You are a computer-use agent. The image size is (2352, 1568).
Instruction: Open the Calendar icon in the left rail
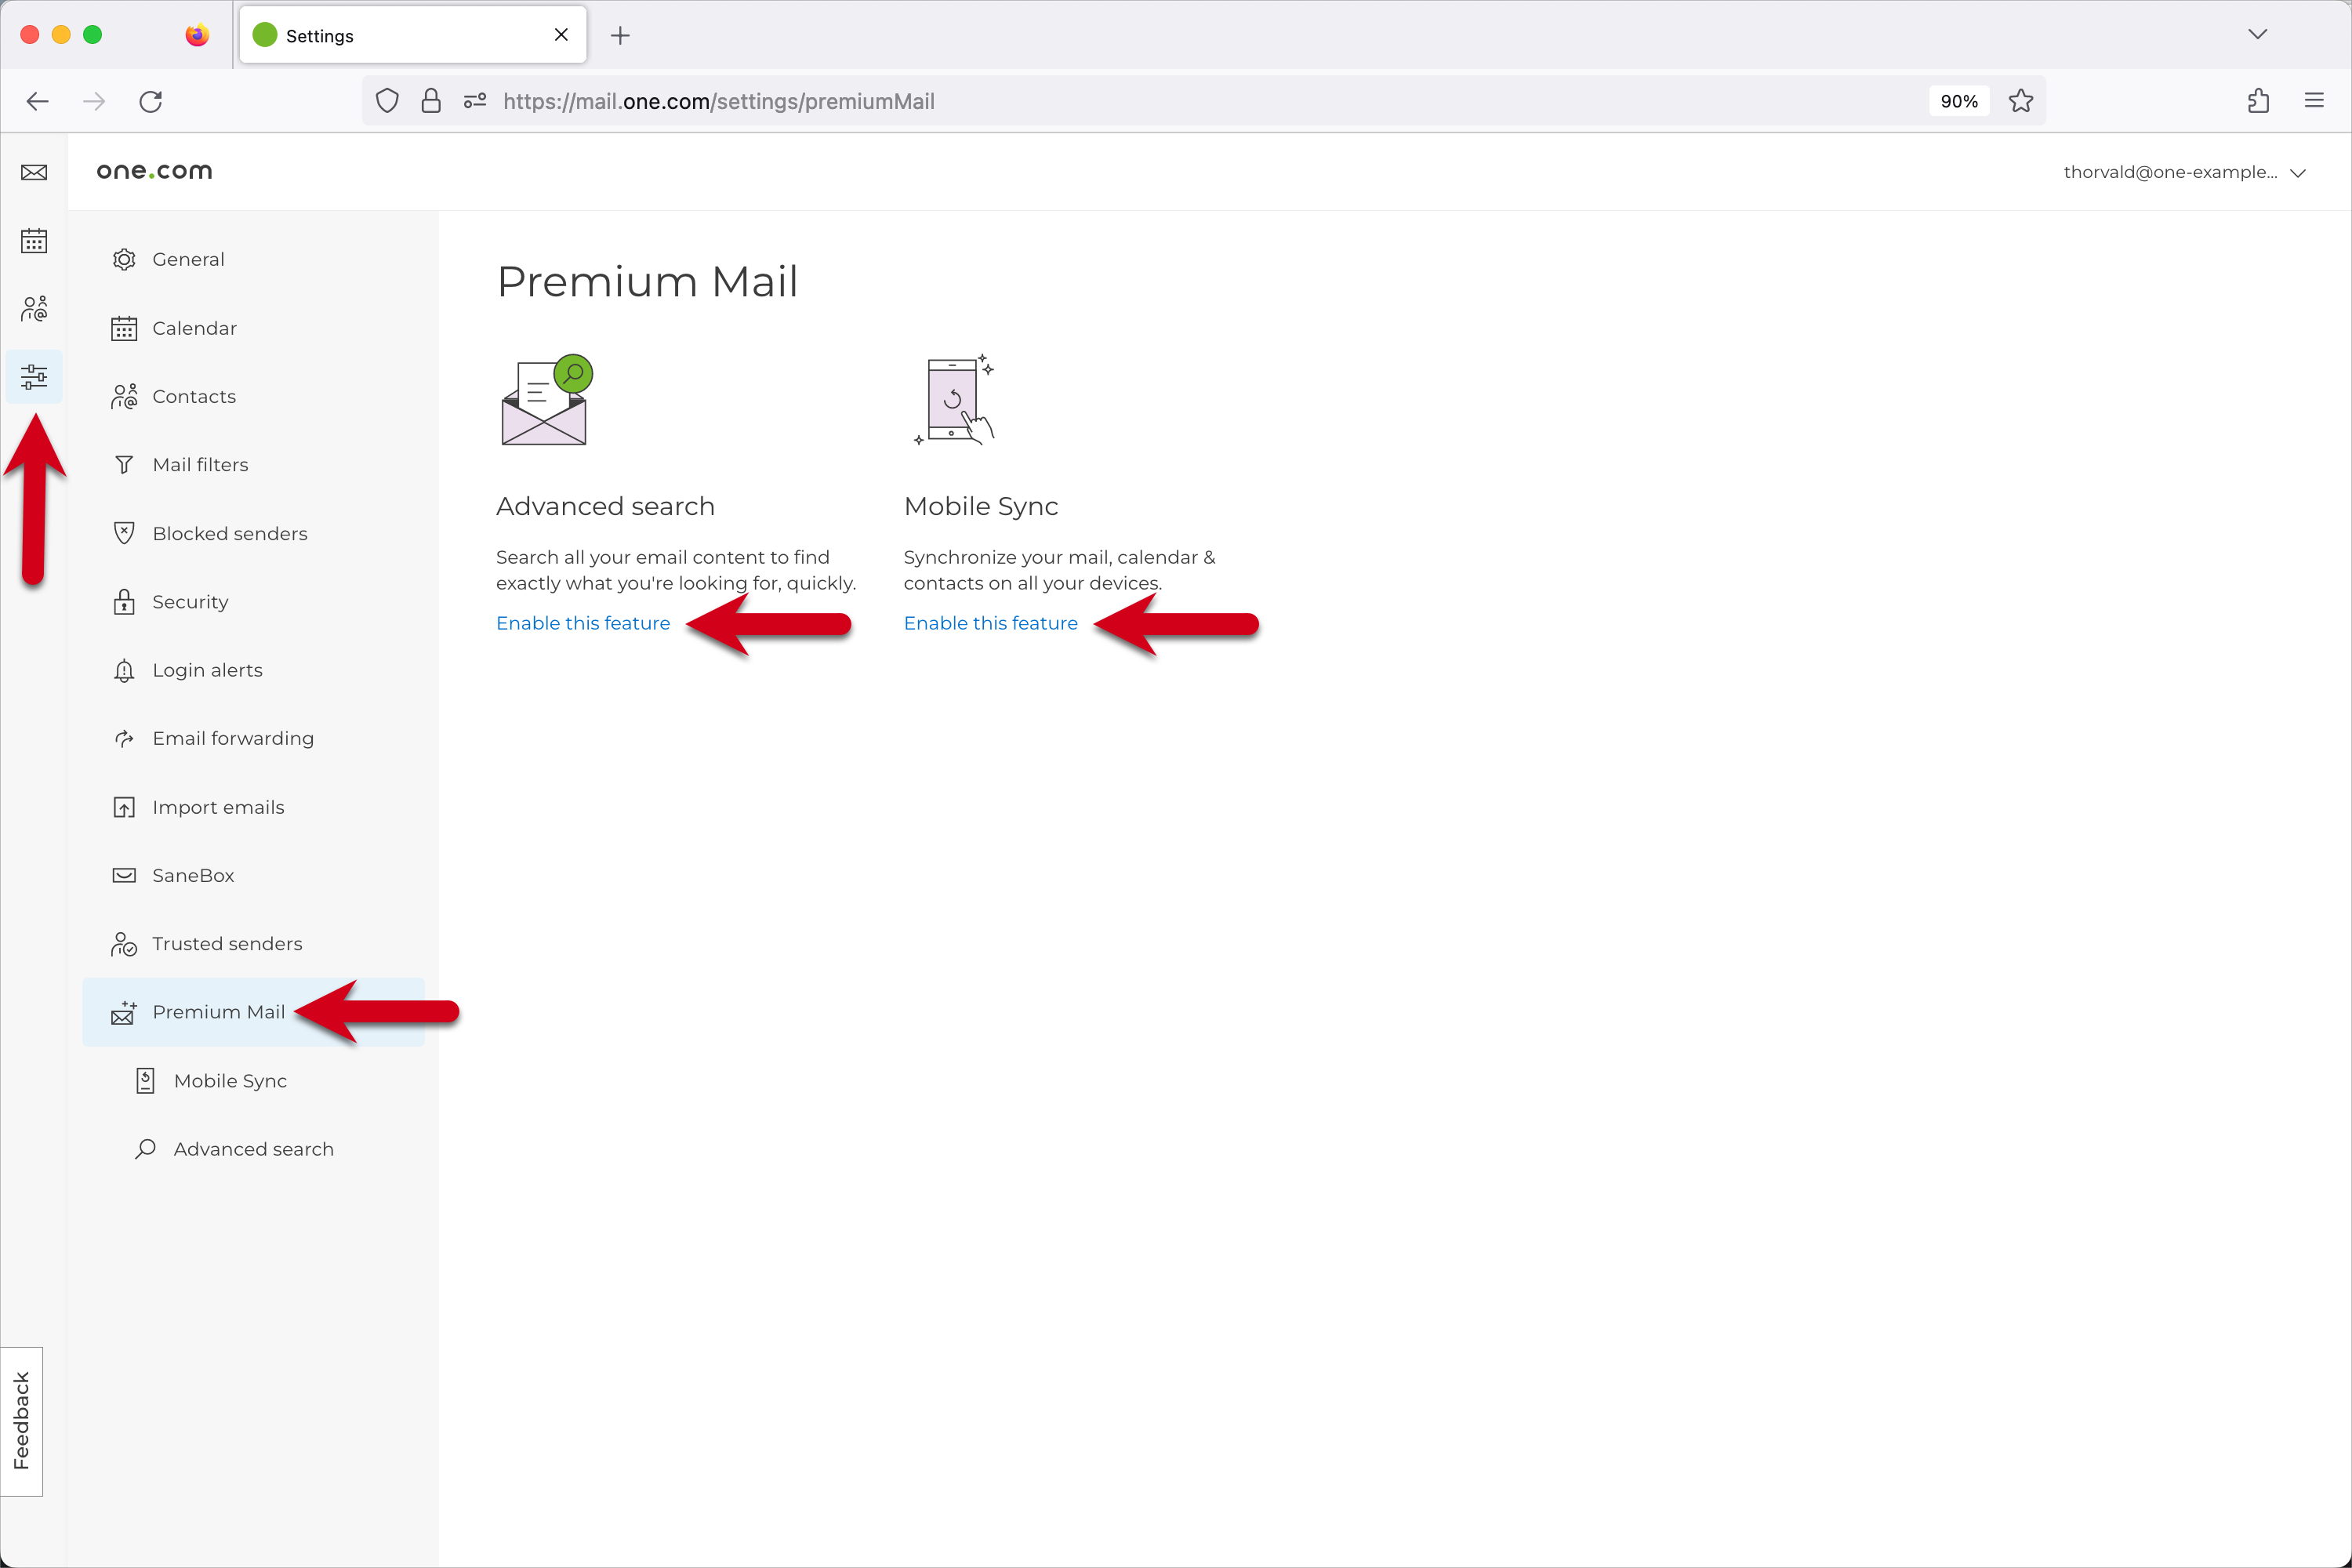(x=34, y=240)
